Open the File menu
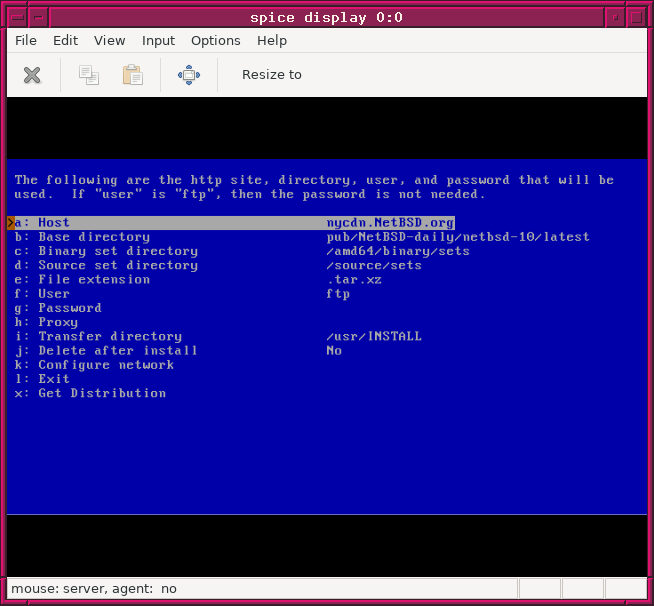654x606 pixels. 26,41
